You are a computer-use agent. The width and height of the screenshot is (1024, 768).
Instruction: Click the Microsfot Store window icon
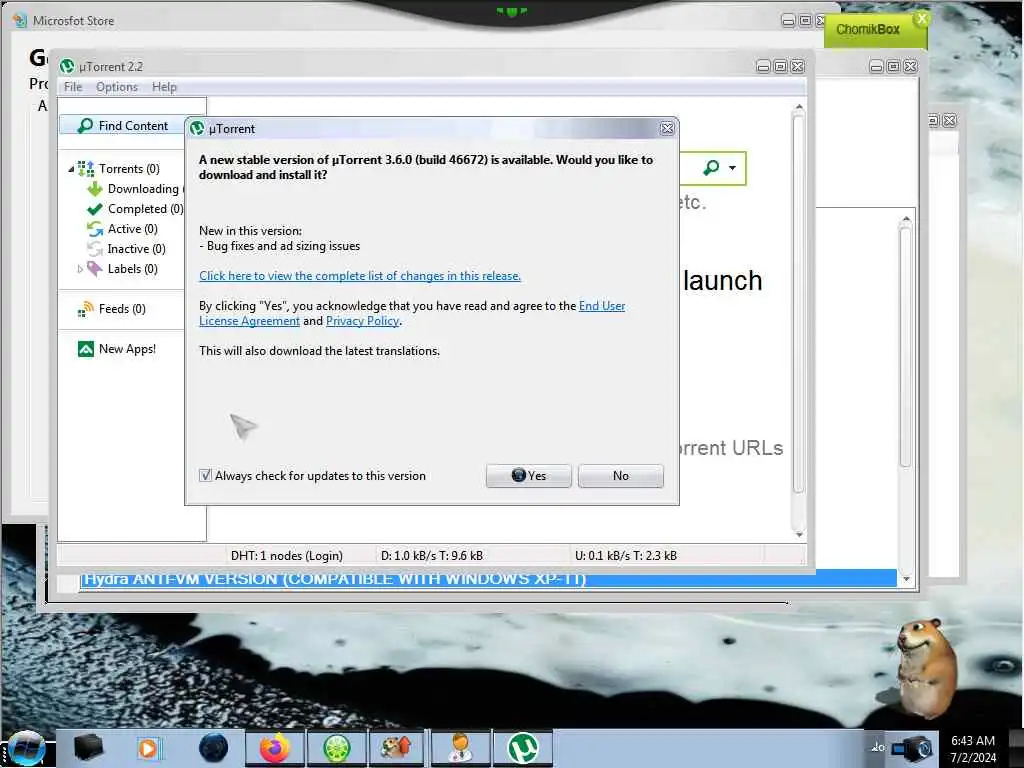20,20
